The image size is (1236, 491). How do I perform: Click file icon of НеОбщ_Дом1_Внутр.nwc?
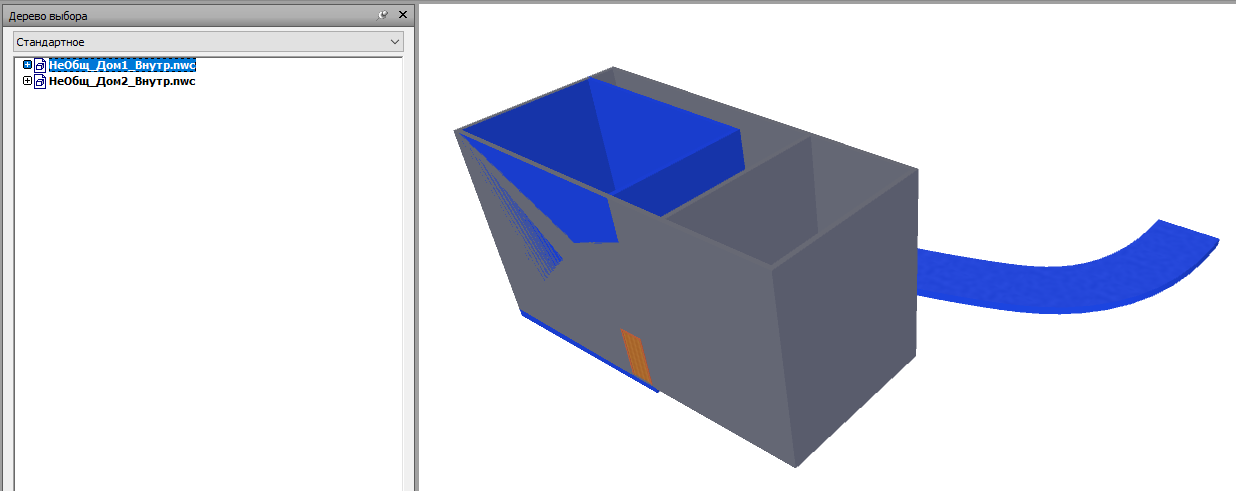point(41,66)
